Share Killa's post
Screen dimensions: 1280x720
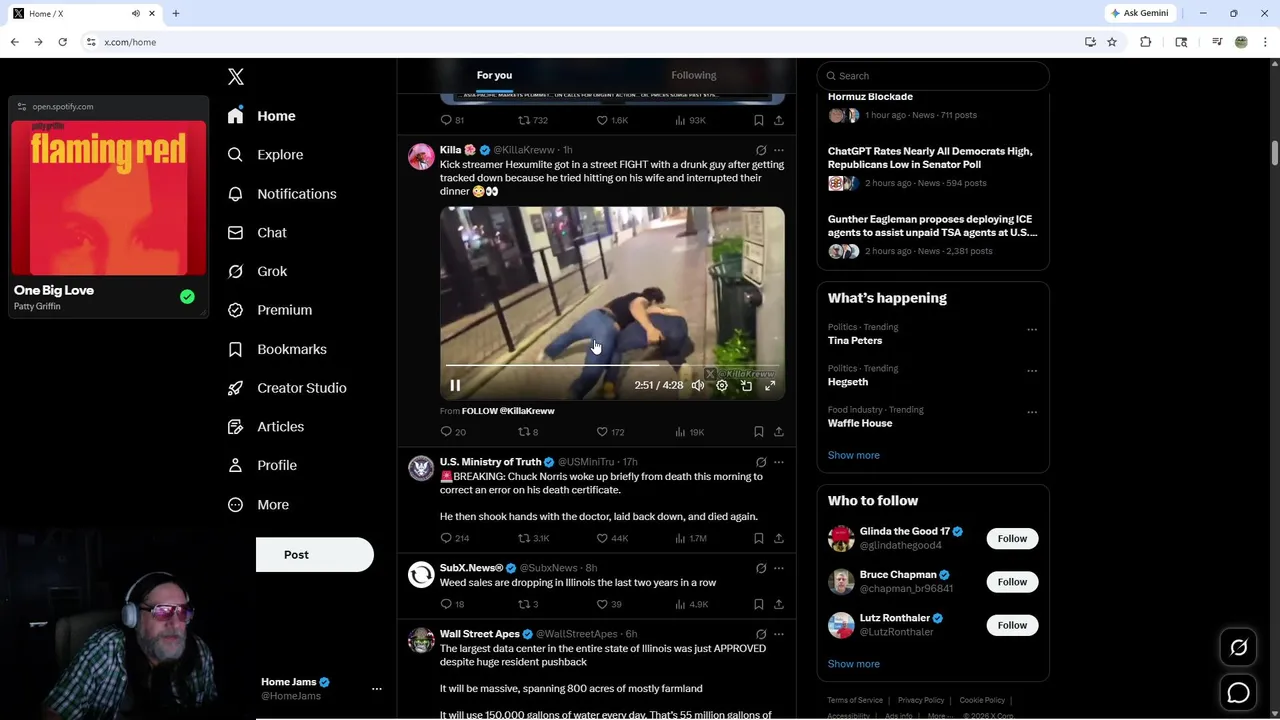coord(779,432)
